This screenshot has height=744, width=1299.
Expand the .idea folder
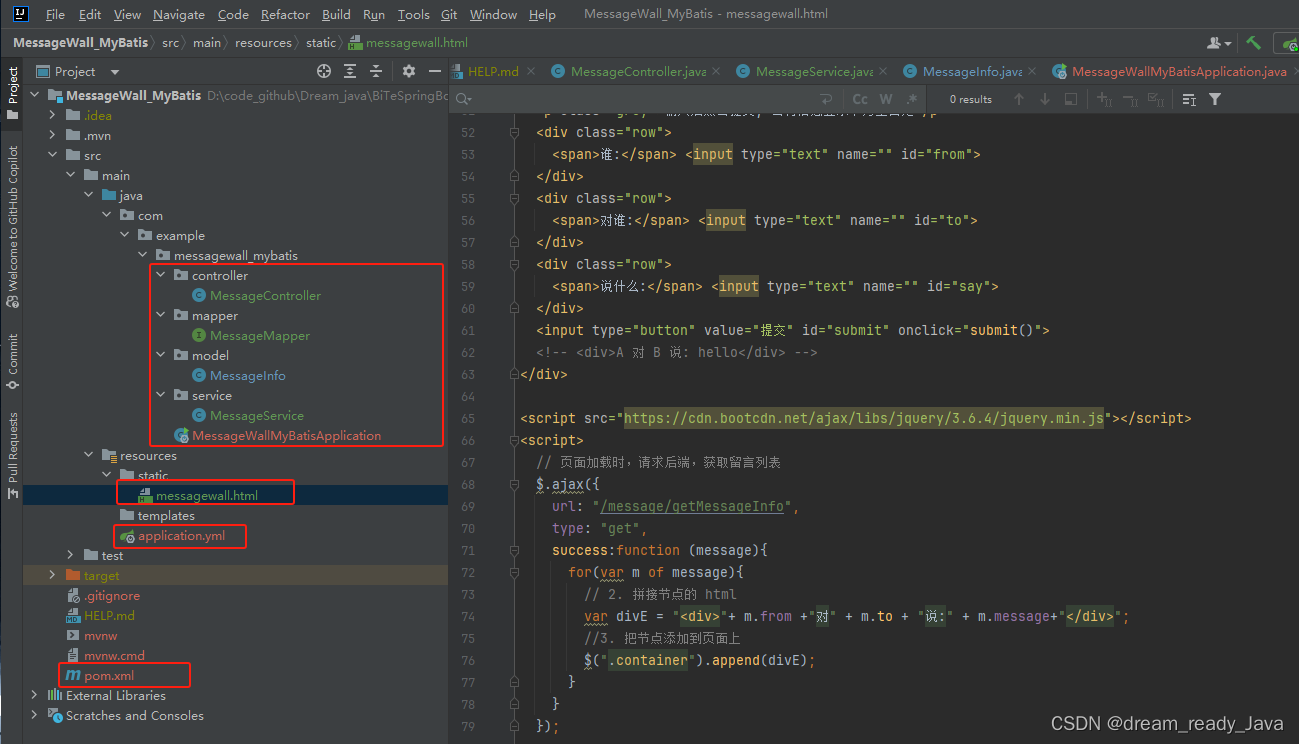click(x=54, y=115)
